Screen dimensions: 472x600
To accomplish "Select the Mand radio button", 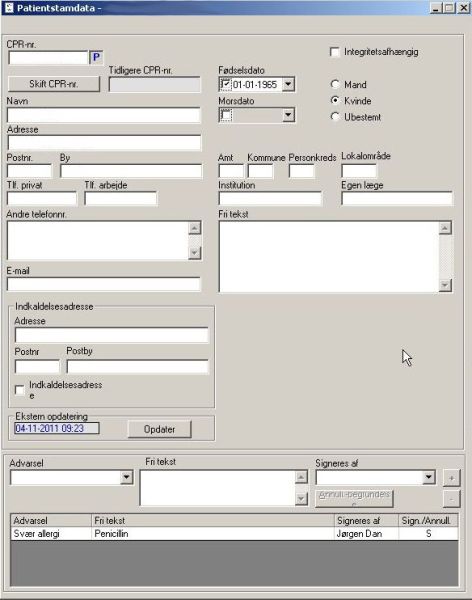I will [x=335, y=84].
